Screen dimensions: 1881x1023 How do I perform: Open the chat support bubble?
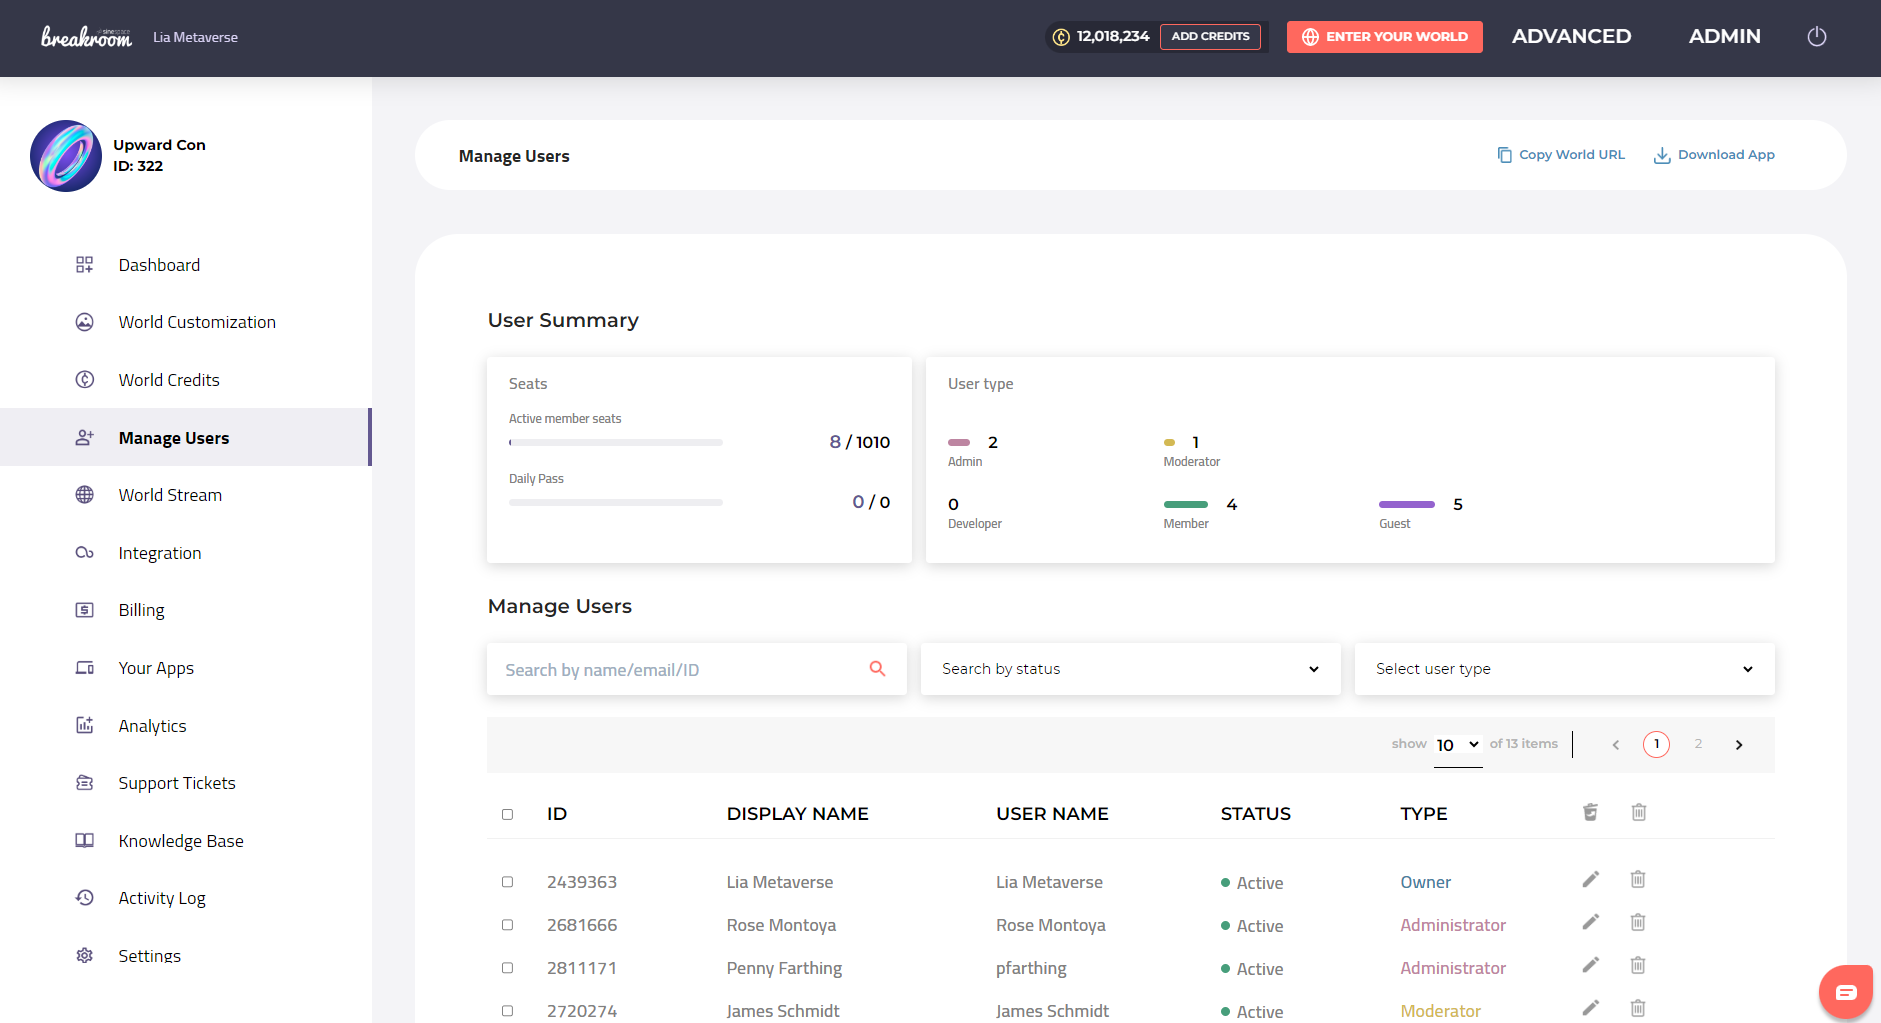(x=1846, y=992)
